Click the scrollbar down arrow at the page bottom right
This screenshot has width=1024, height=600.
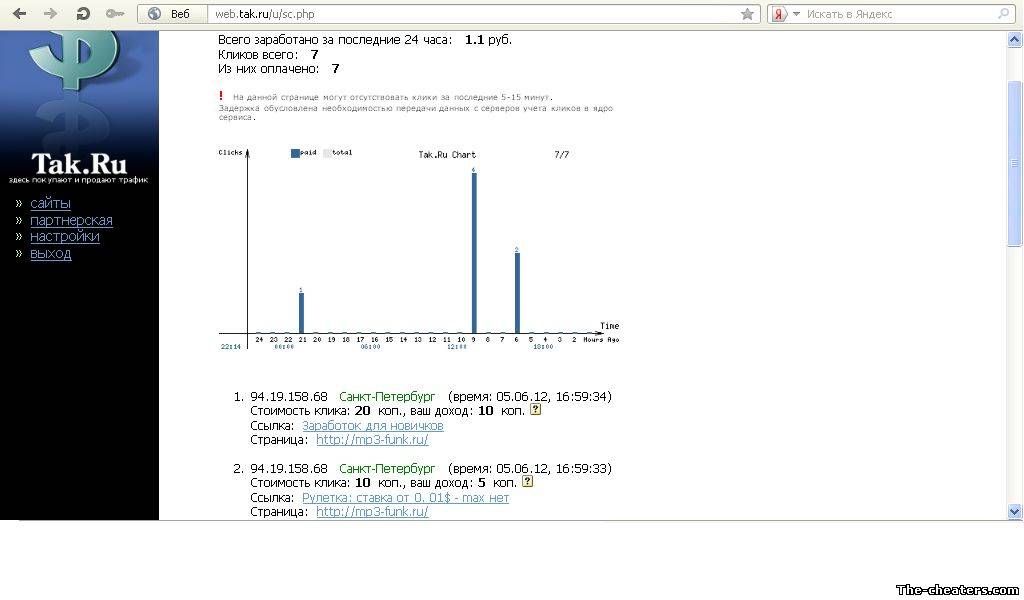point(1015,511)
